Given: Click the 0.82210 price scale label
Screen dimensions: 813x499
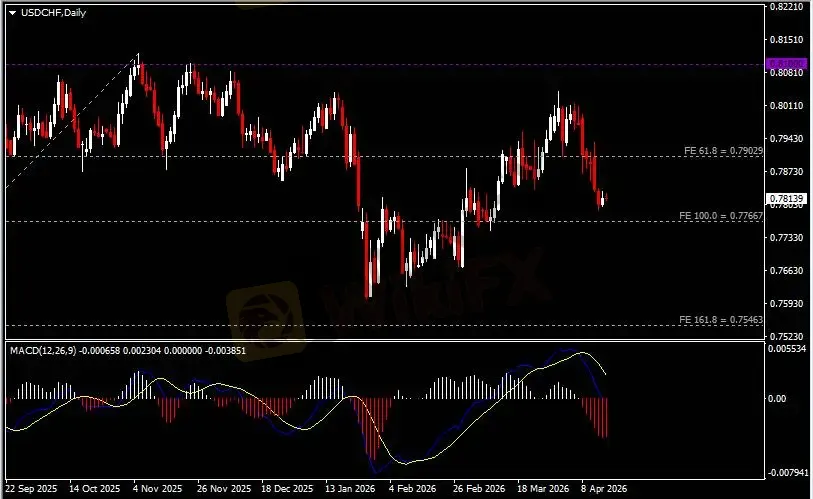Looking at the screenshot, I should click(x=786, y=6).
